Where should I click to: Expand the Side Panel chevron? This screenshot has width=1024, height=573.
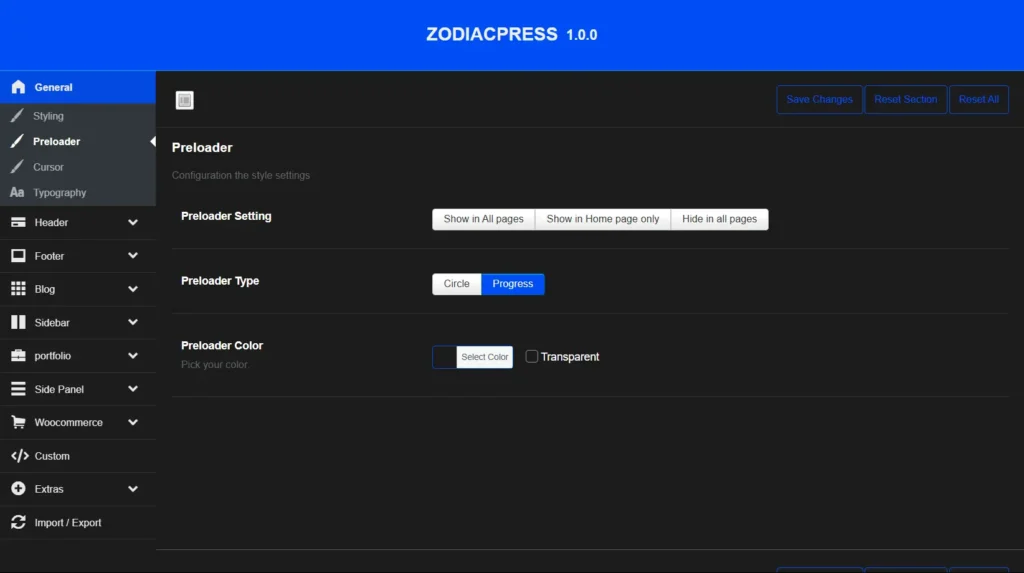pos(133,389)
